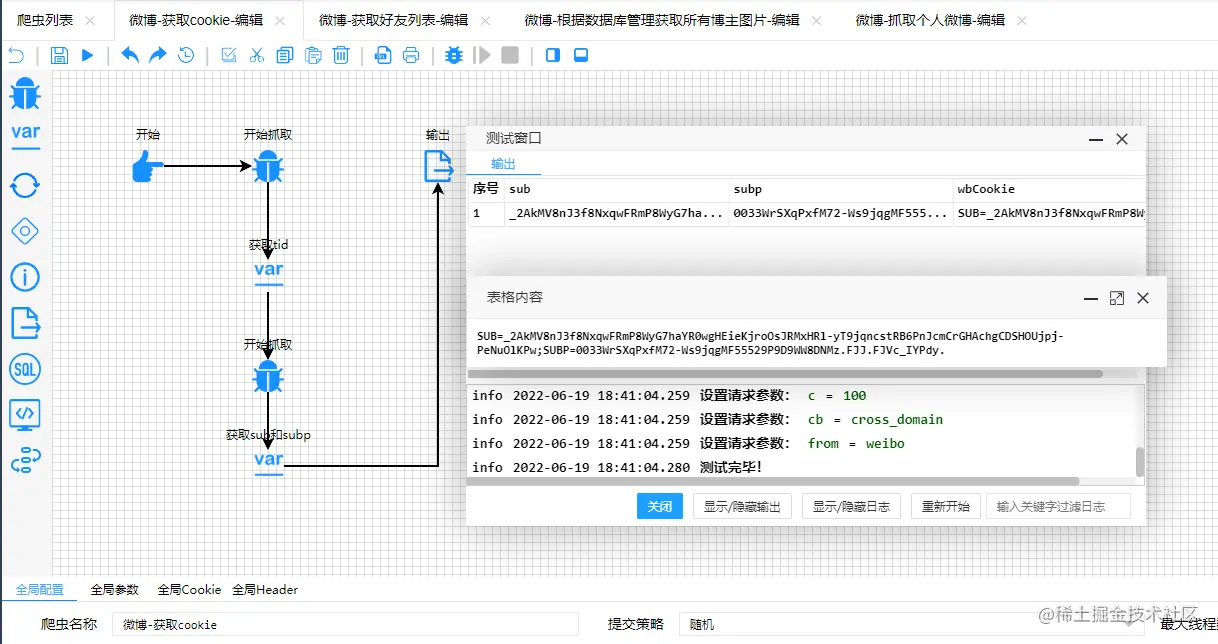Open the 全局Header bottom tab
Image resolution: width=1218 pixels, height=644 pixels.
click(265, 590)
